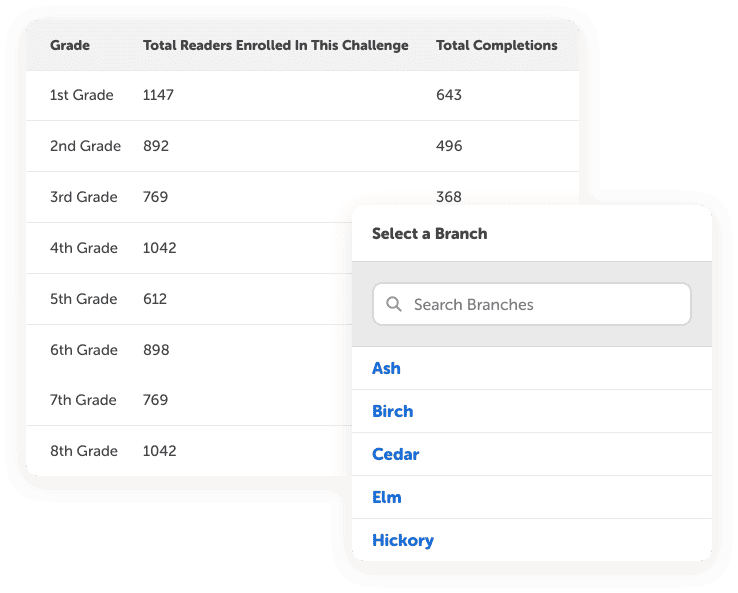Focus the Search Branches input field

click(540, 304)
